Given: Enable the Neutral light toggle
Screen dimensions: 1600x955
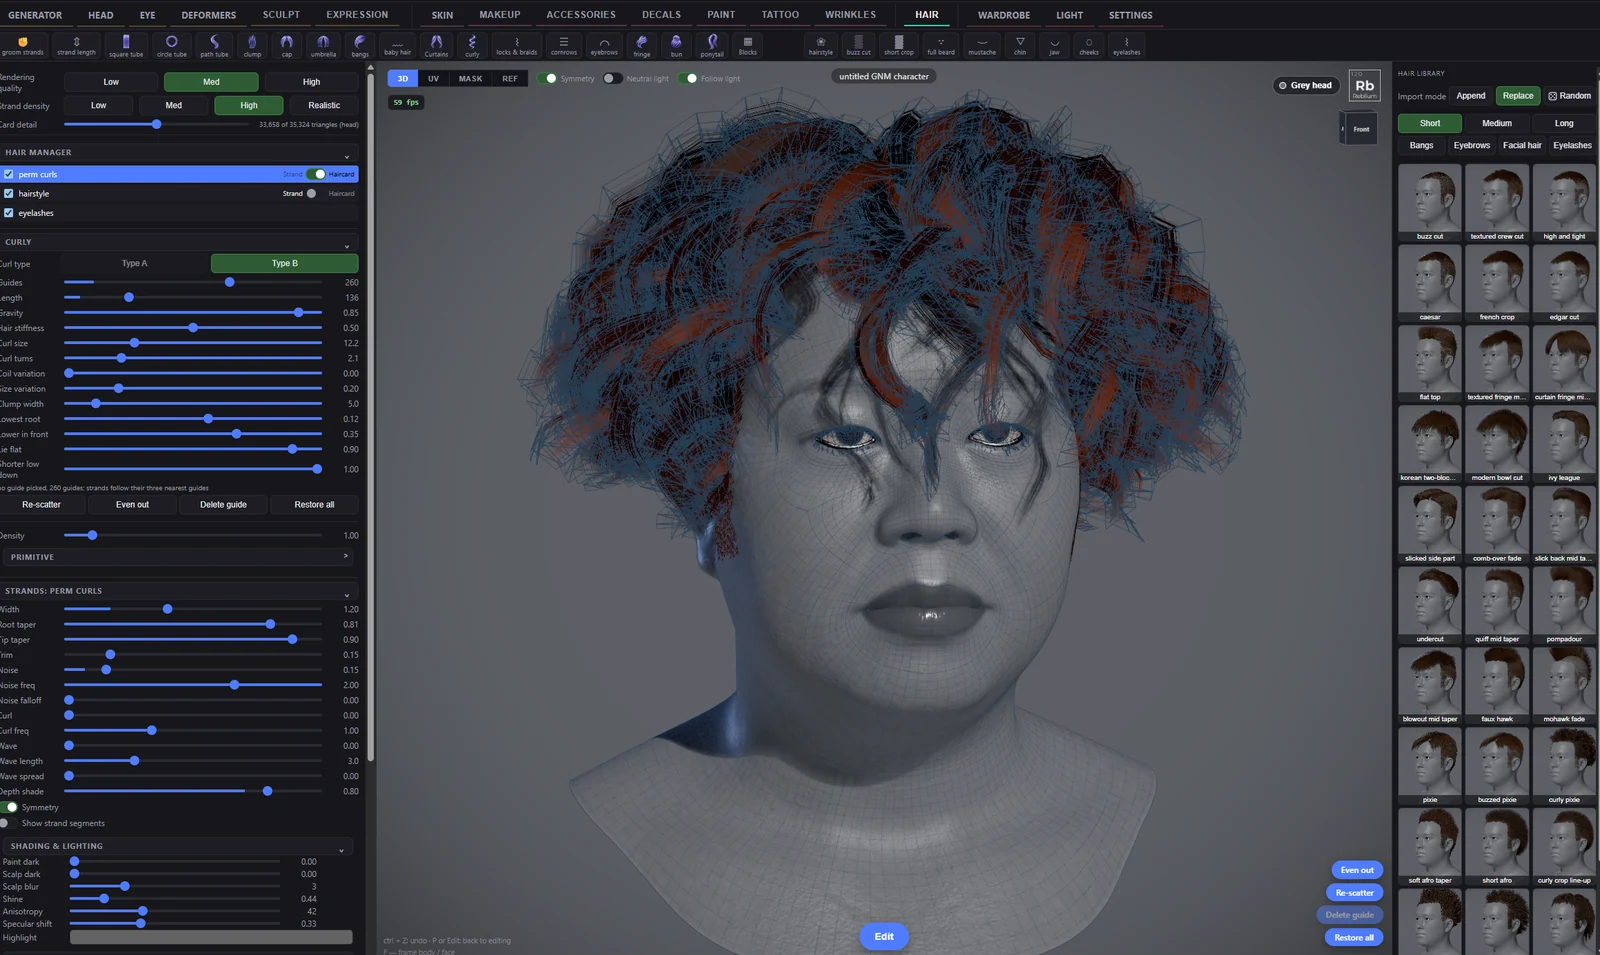Looking at the screenshot, I should (612, 78).
